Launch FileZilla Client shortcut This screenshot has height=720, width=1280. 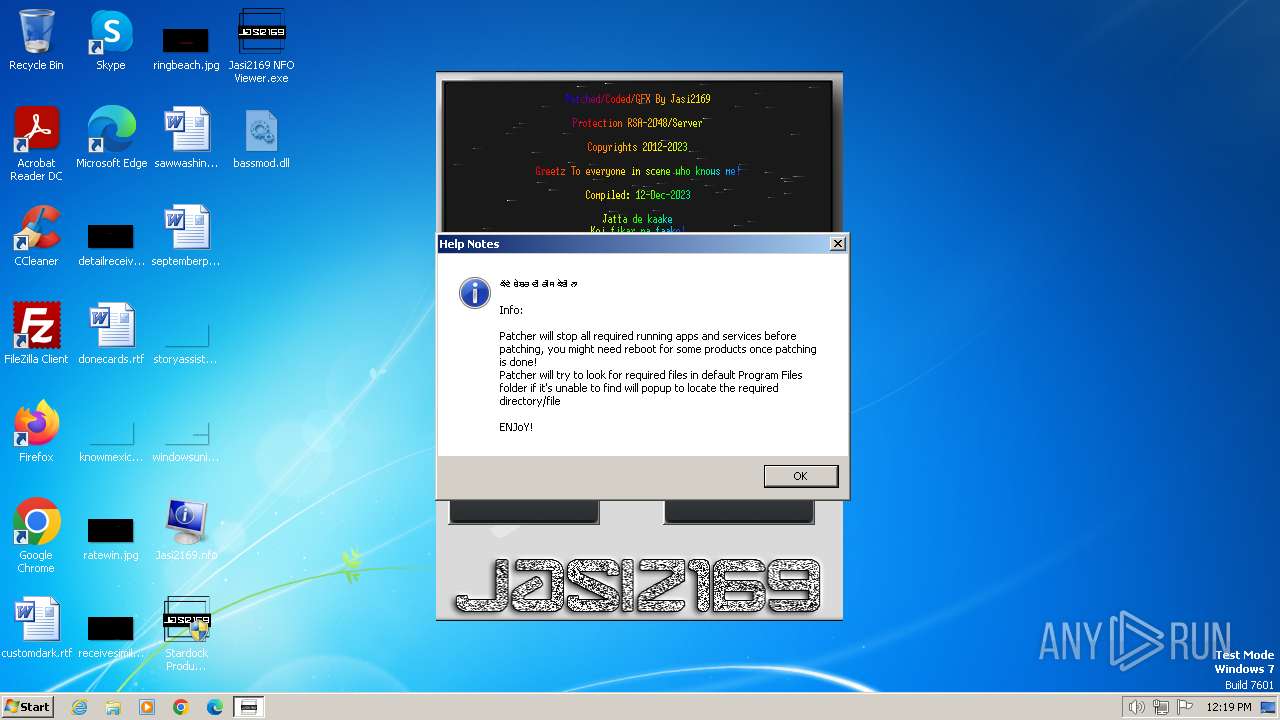36,334
